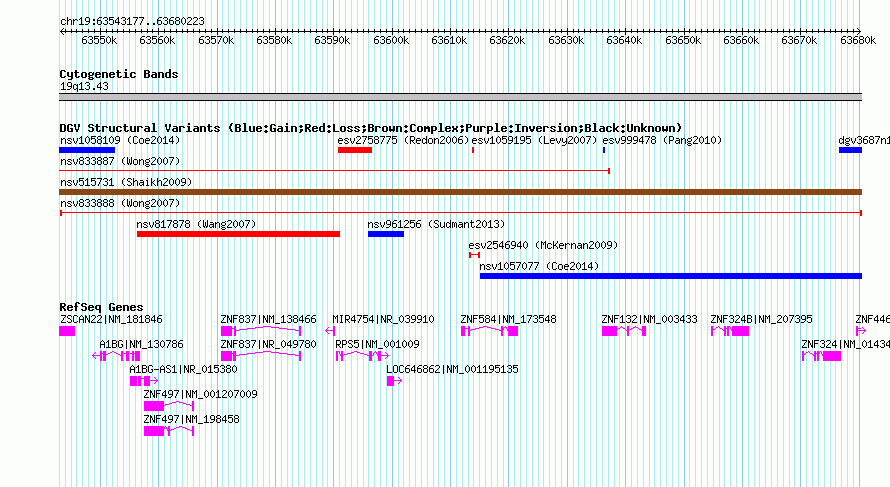Screen dimensions: 890x487
Task: Click the ZNF446 gene glyph
Action: coord(860,331)
